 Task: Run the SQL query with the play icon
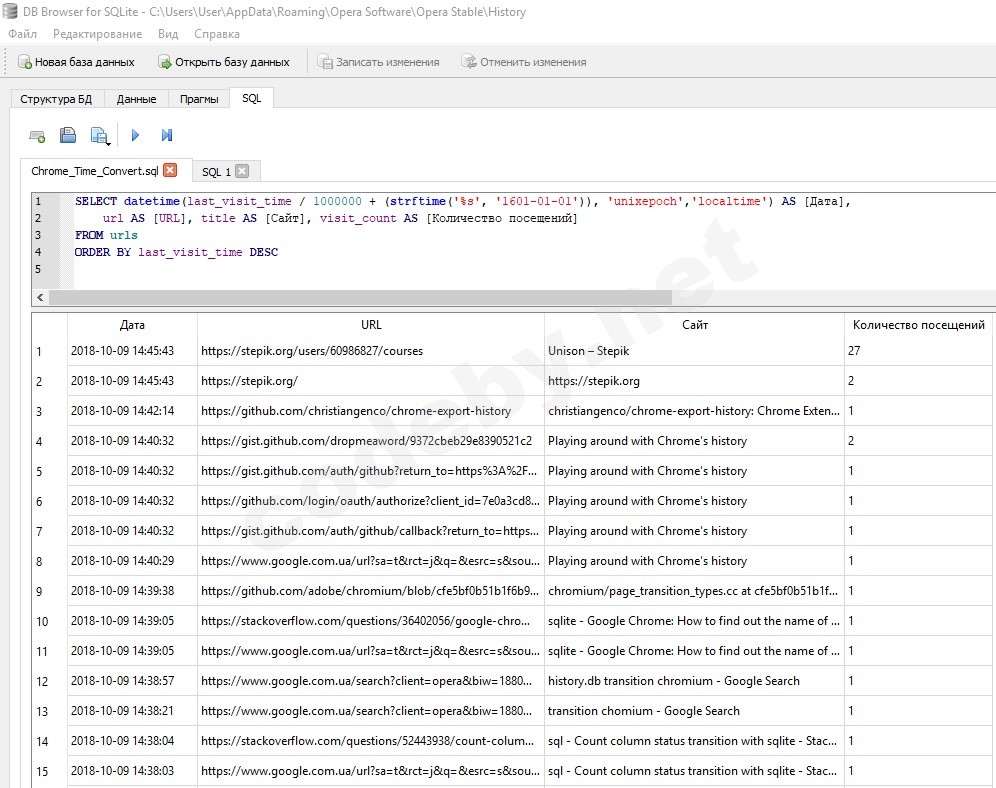(135, 135)
